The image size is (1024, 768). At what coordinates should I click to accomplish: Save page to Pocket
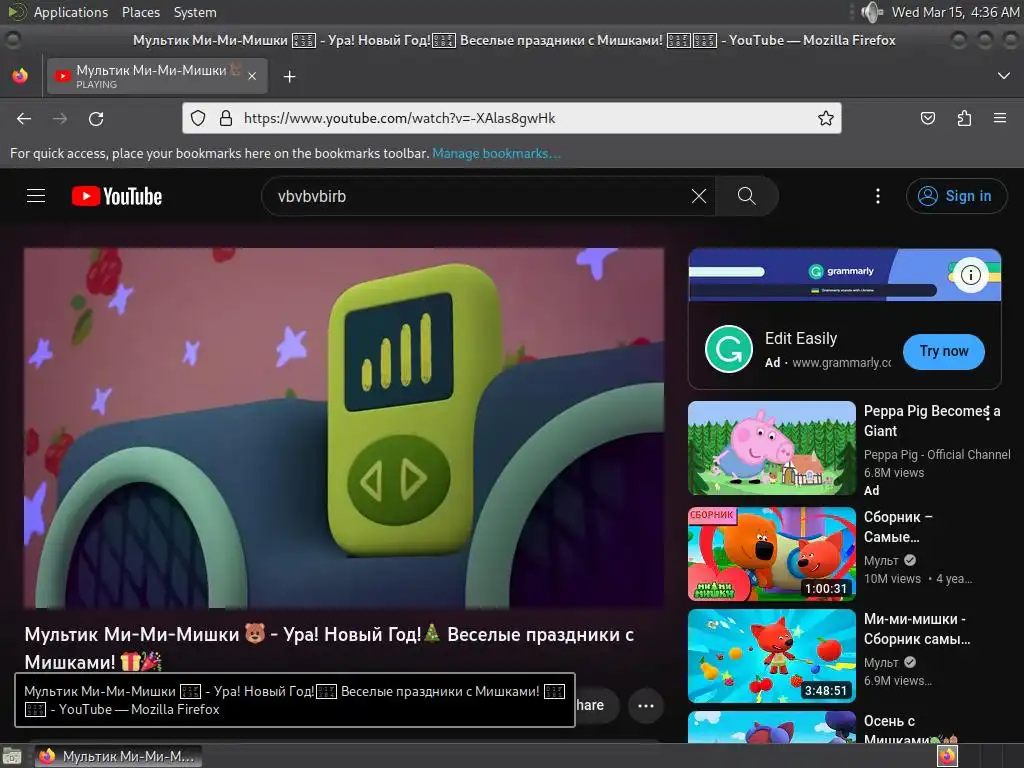(927, 118)
